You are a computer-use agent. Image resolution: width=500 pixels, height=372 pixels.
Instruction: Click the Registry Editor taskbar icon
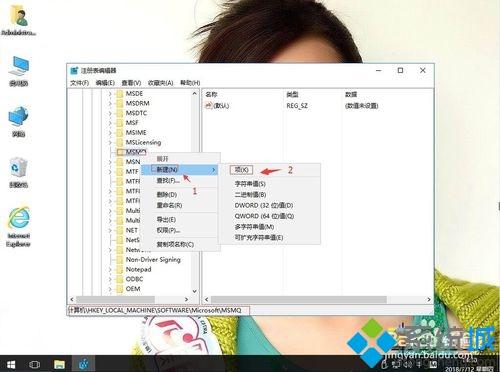84,364
